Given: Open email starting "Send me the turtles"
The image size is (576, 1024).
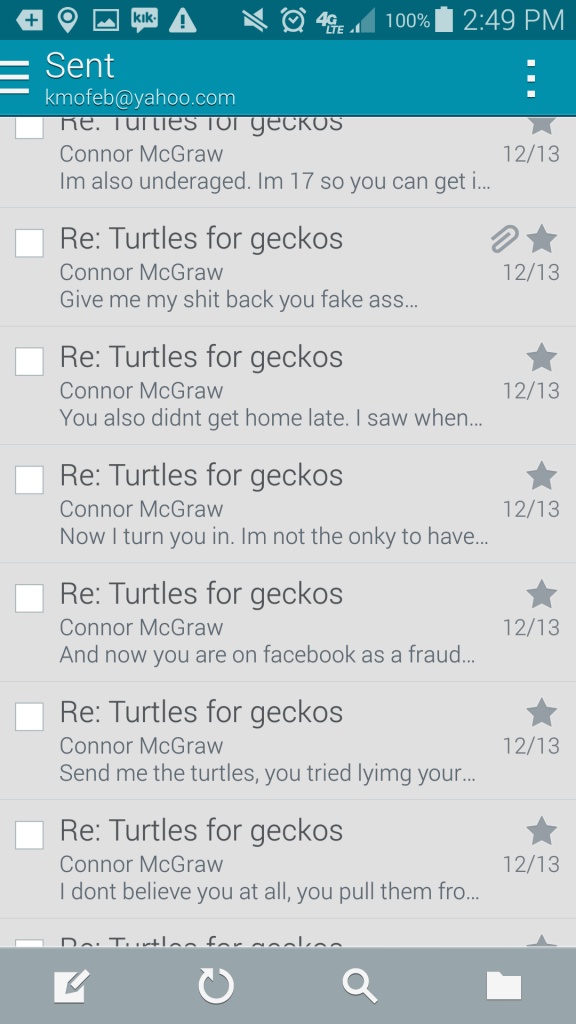Looking at the screenshot, I should [288, 741].
